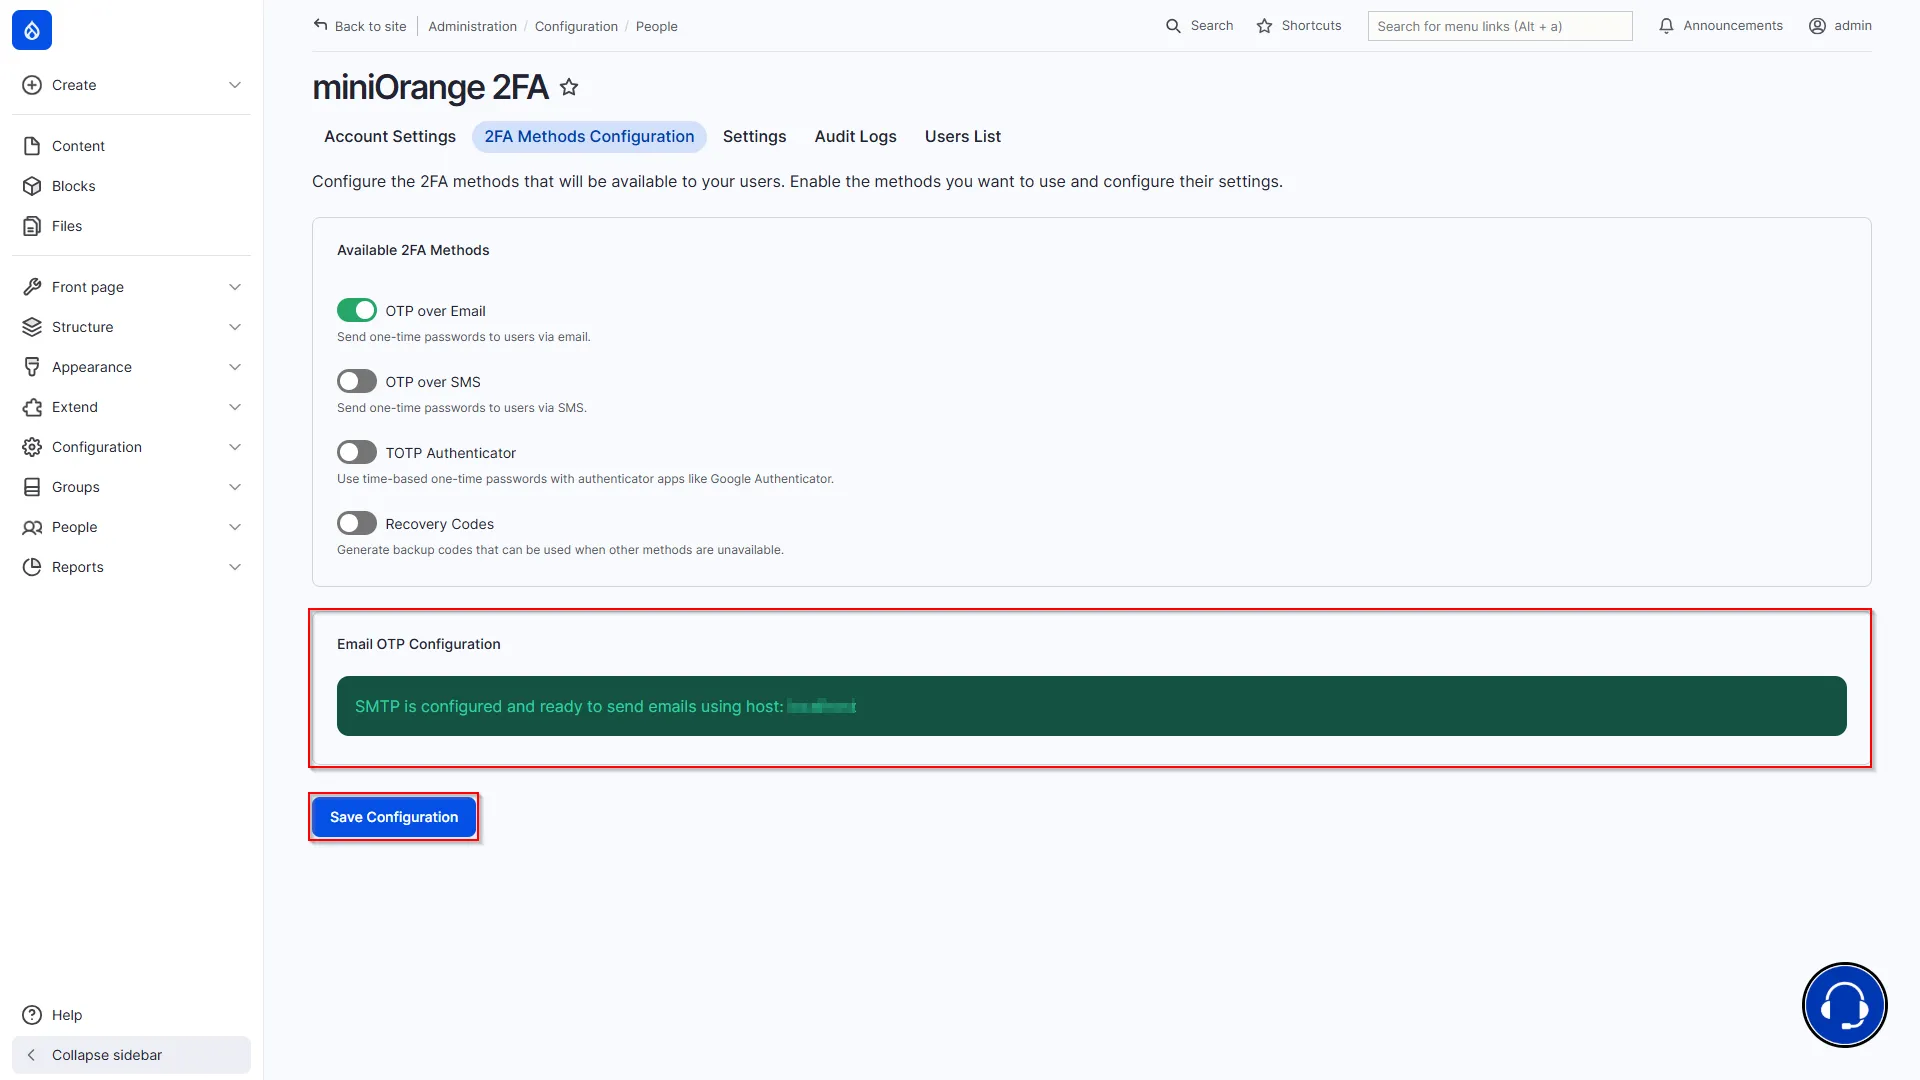Click the Back to site link
The height and width of the screenshot is (1080, 1920).
360,26
